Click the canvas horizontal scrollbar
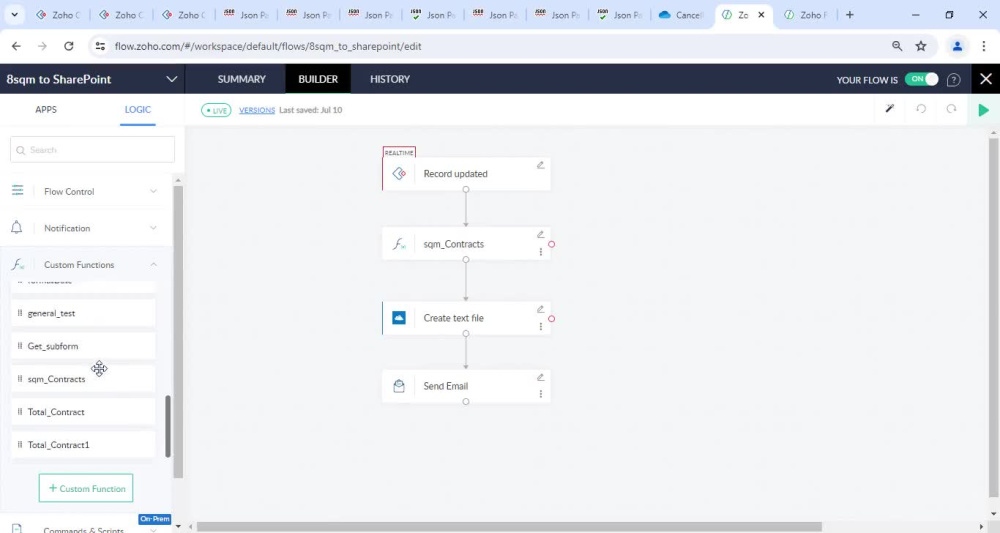1000x533 pixels. pyautogui.click(x=509, y=527)
